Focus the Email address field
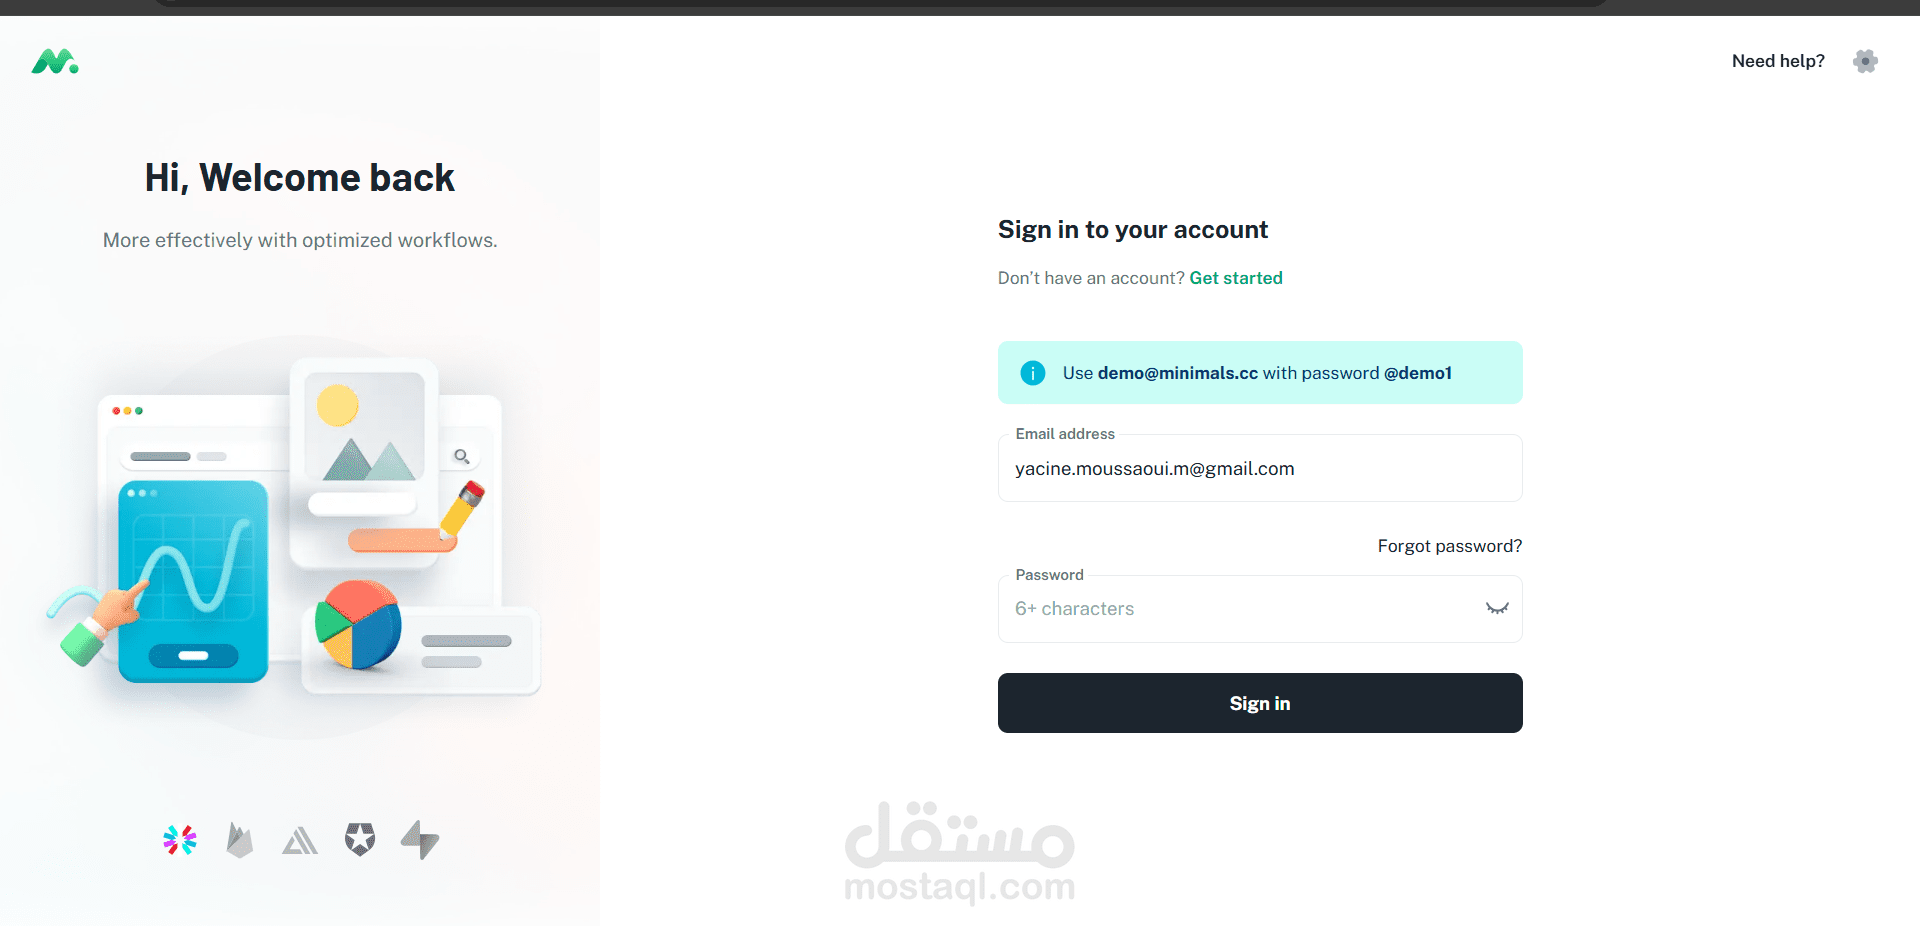Image resolution: width=1920 pixels, height=926 pixels. click(1259, 469)
